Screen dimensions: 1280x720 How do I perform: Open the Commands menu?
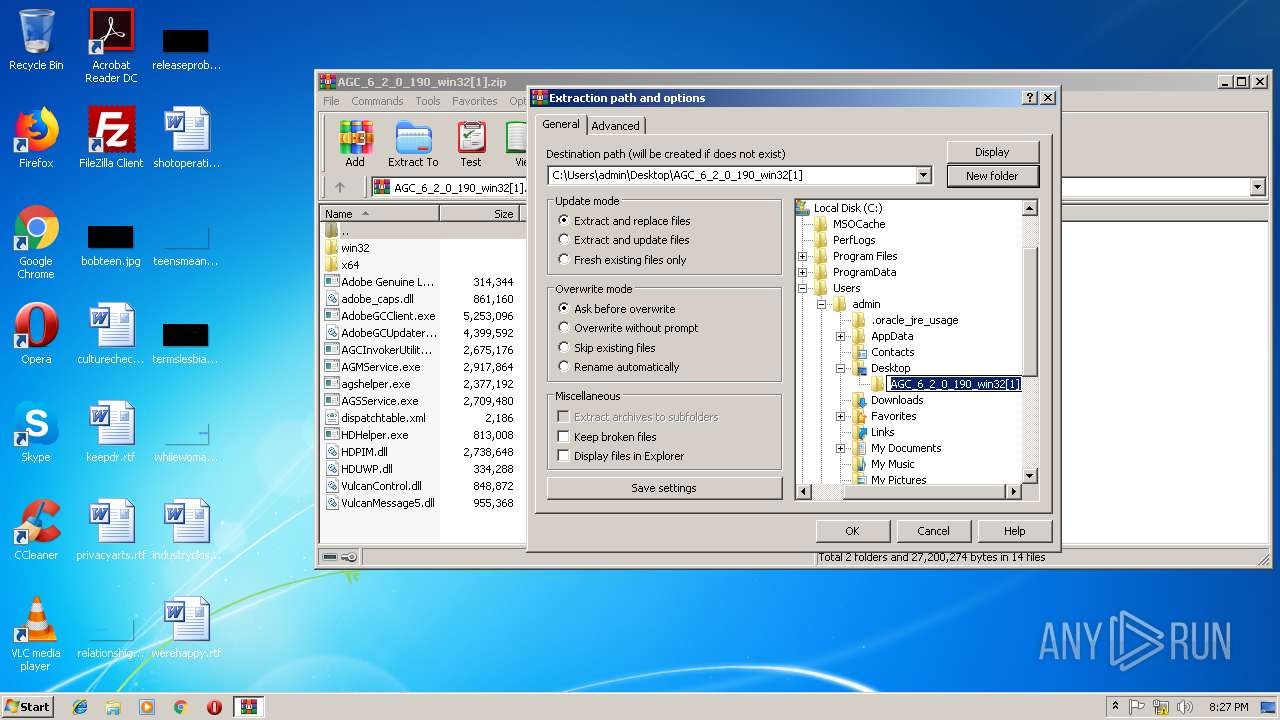[x=377, y=101]
